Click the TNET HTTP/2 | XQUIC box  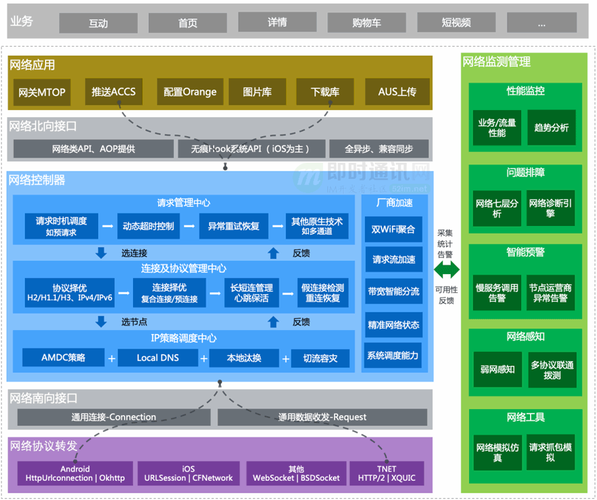click(386, 473)
